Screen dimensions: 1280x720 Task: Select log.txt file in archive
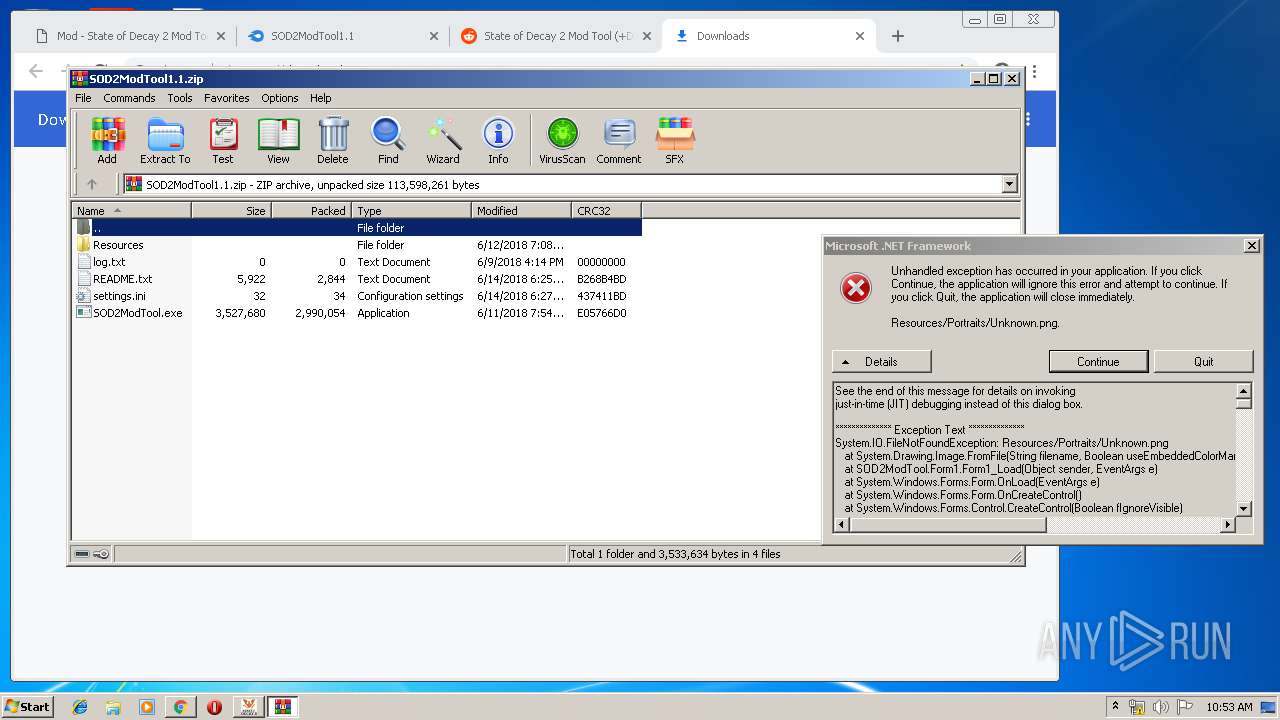(356, 262)
